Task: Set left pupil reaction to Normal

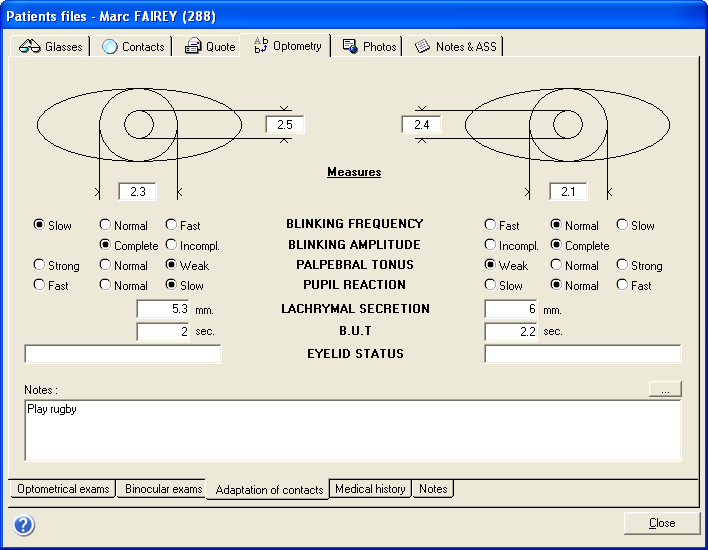Action: pyautogui.click(x=105, y=286)
